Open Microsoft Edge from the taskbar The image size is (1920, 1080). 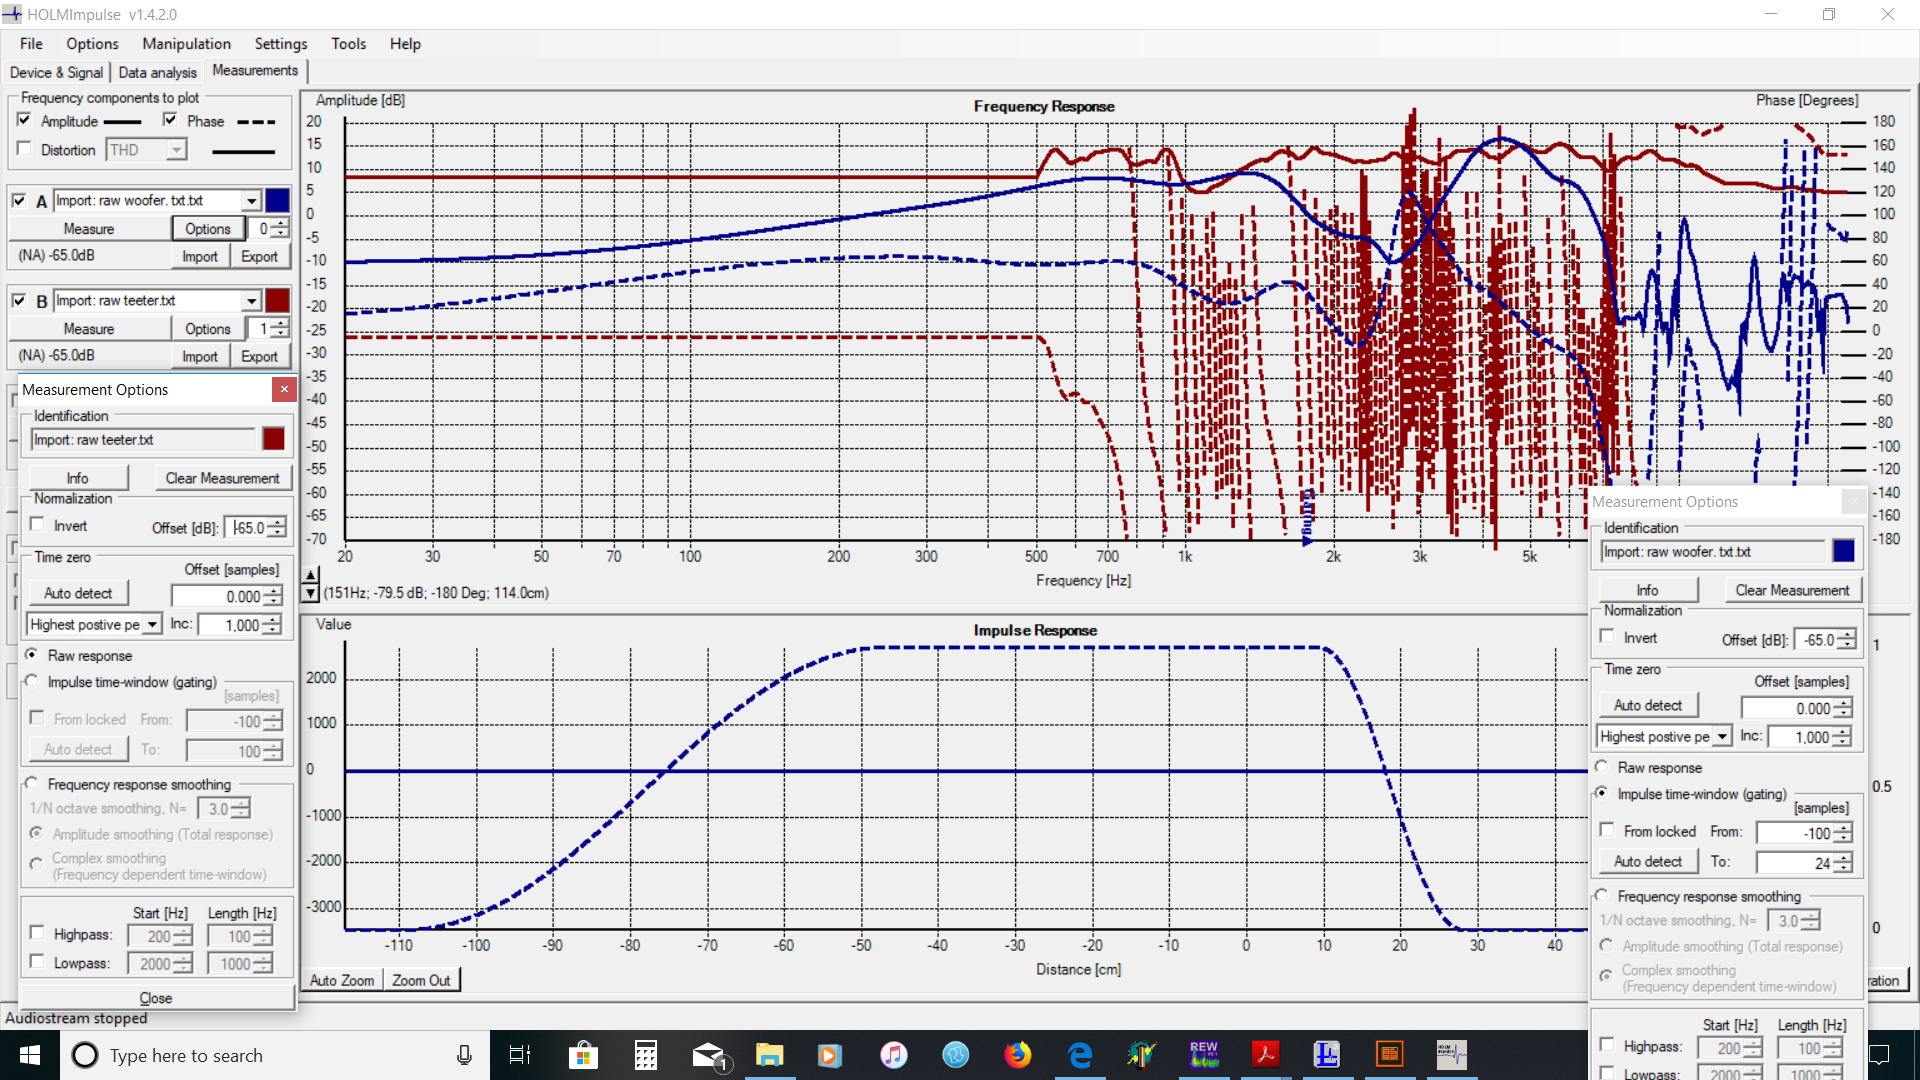pyautogui.click(x=1080, y=1055)
